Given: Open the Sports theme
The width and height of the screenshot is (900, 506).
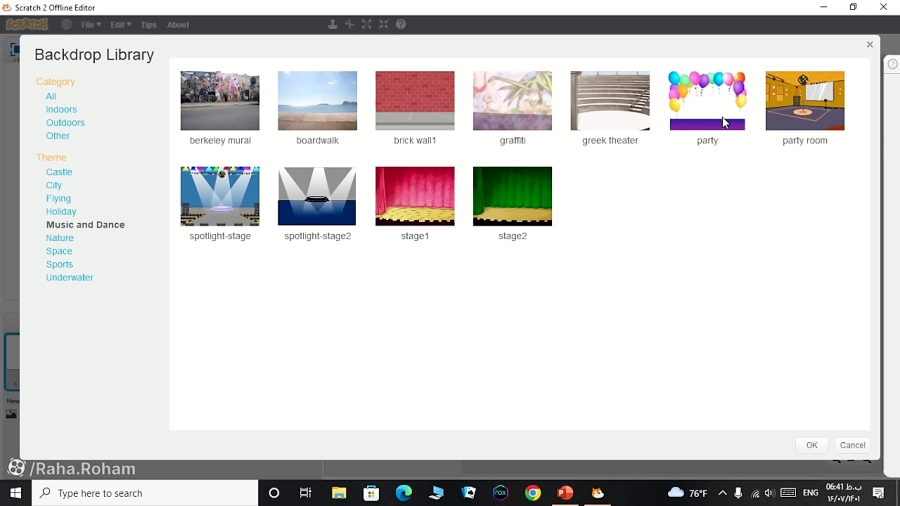Looking at the screenshot, I should [x=60, y=264].
